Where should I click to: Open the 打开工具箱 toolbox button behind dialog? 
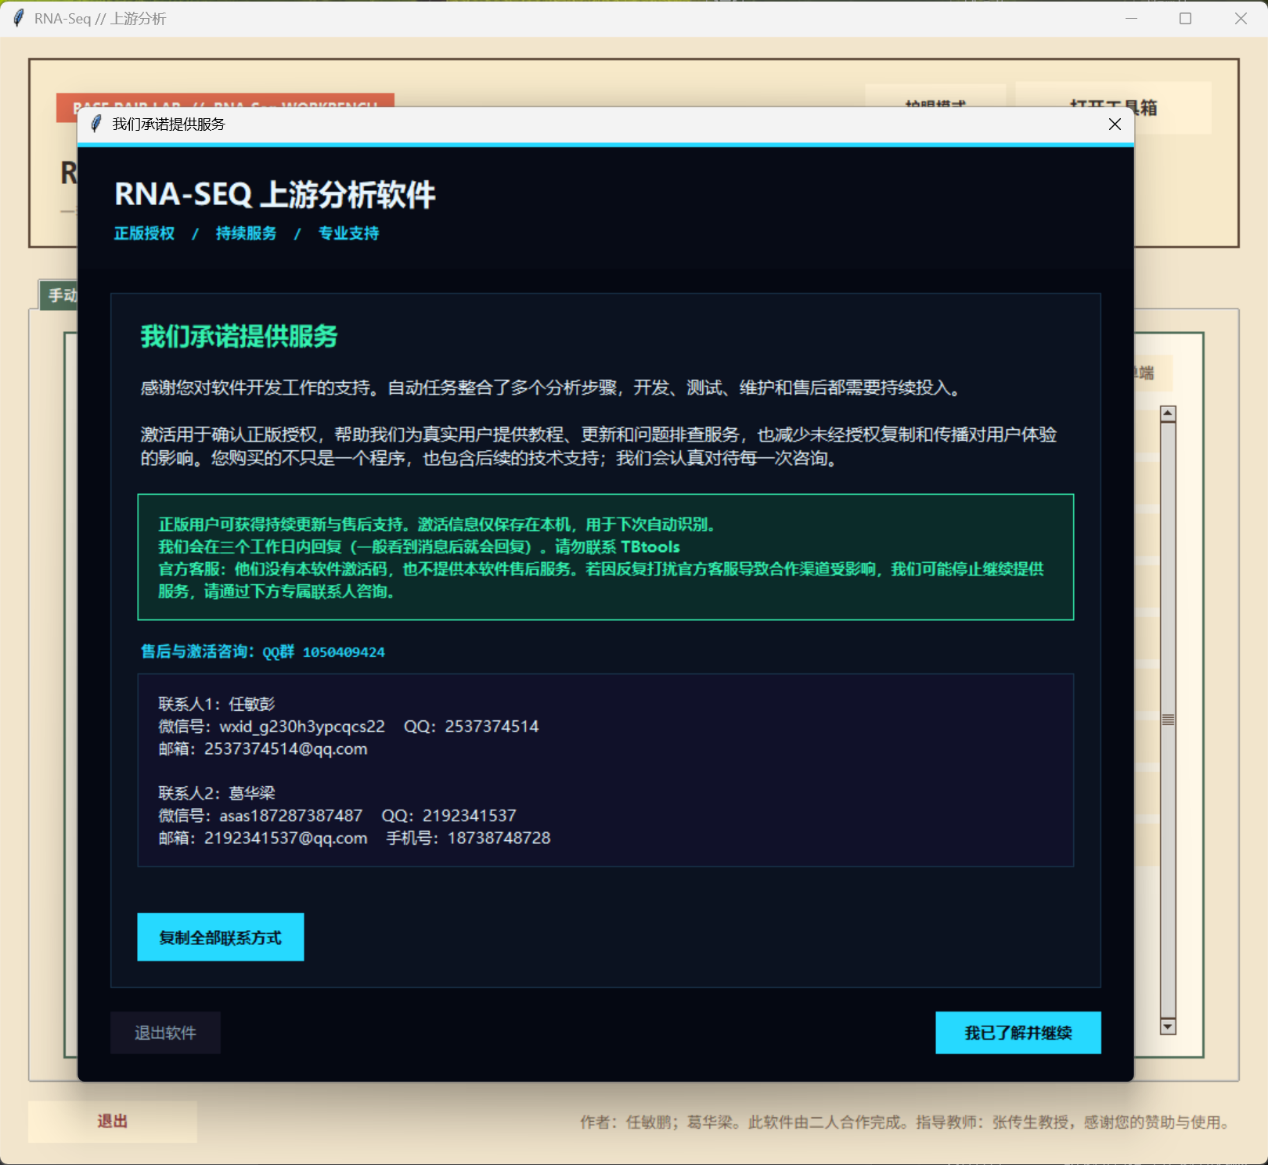coord(1113,107)
